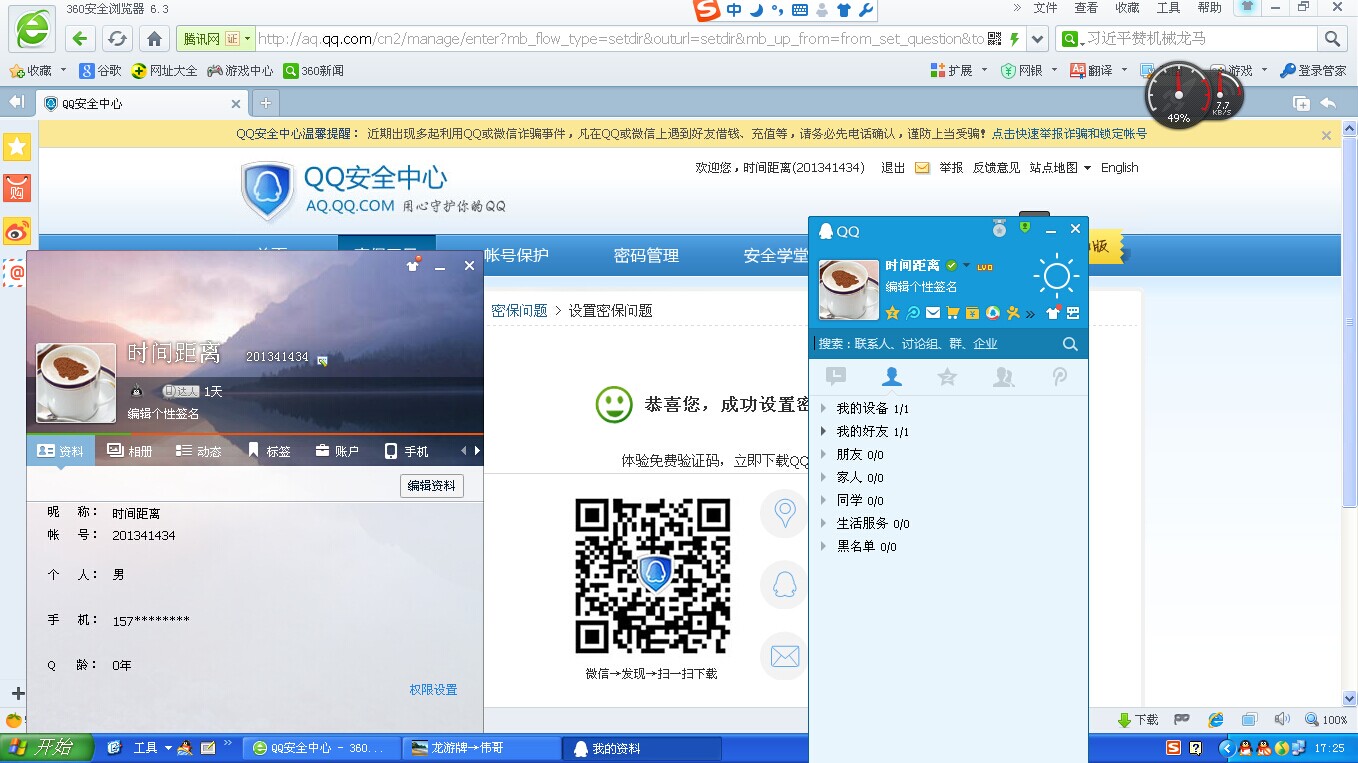Open the interface manager icon in QQ panel
Viewport: 1358px width, 763px height.
tap(1073, 313)
